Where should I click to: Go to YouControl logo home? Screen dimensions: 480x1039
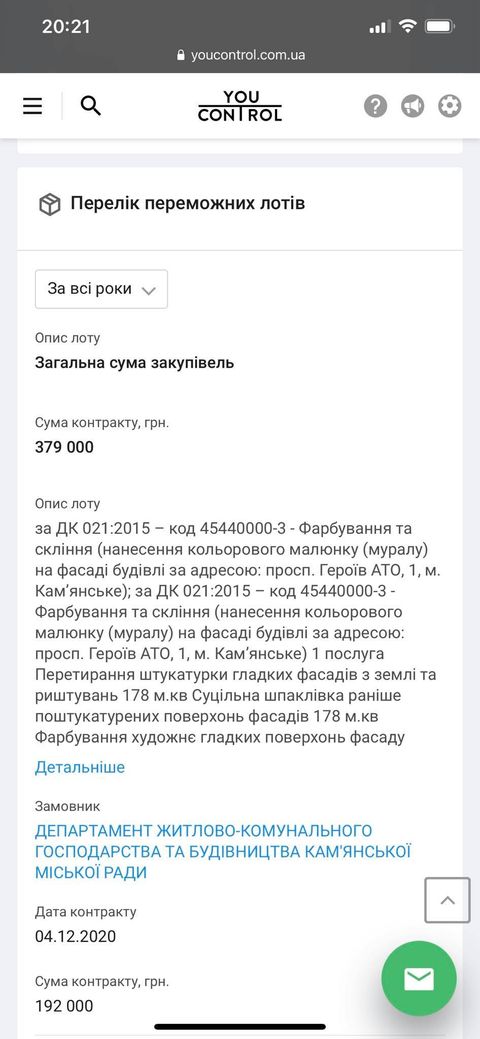240,106
